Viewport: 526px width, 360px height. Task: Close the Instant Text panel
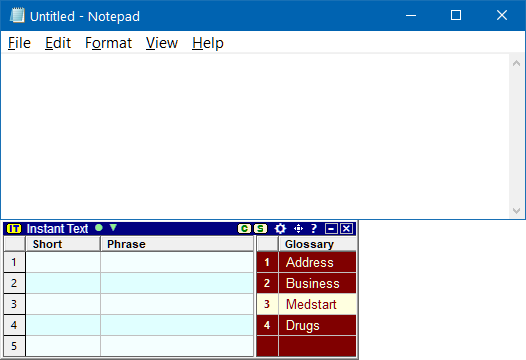(x=347, y=229)
